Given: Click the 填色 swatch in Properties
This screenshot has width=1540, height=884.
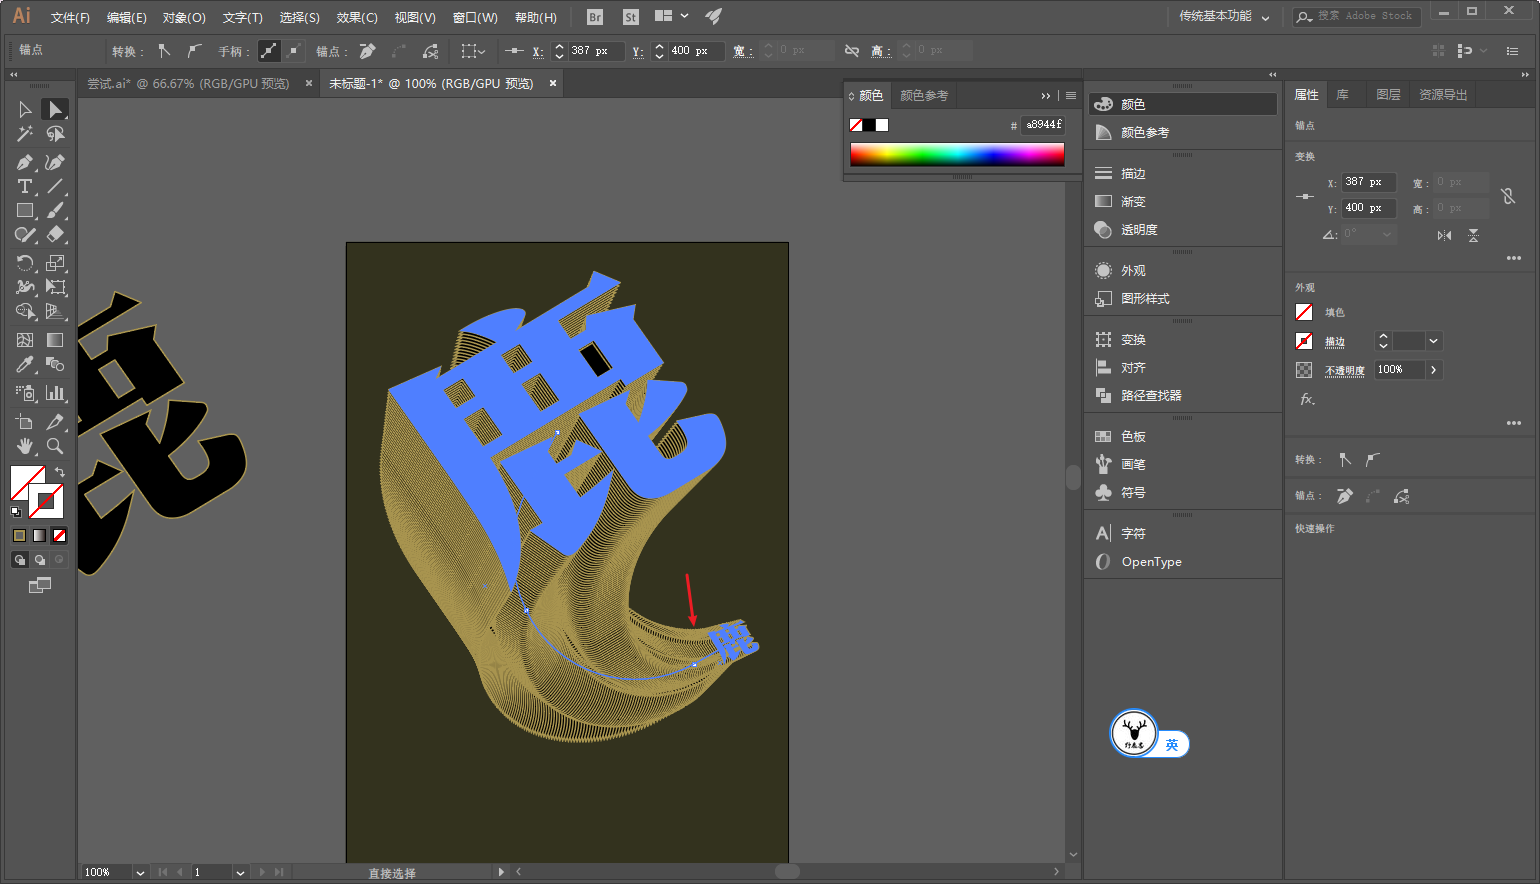Looking at the screenshot, I should (1304, 312).
